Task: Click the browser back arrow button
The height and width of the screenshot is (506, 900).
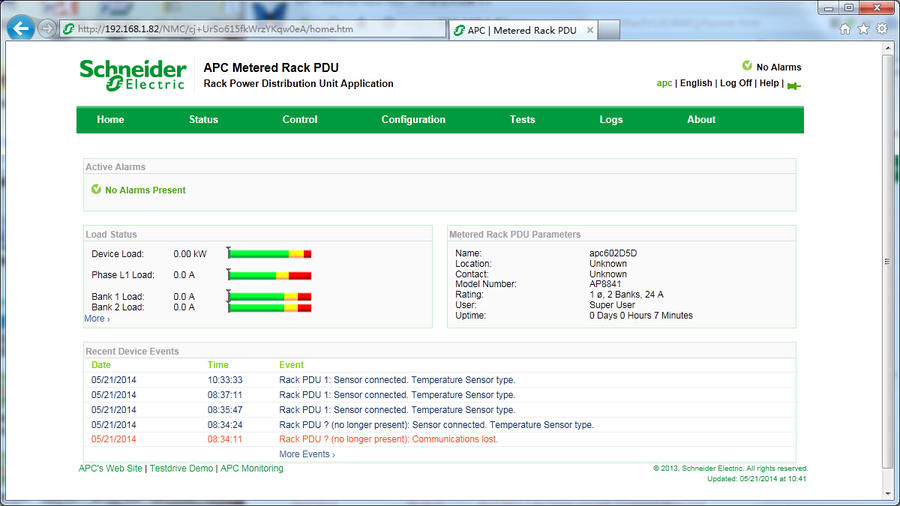Action: pyautogui.click(x=20, y=29)
